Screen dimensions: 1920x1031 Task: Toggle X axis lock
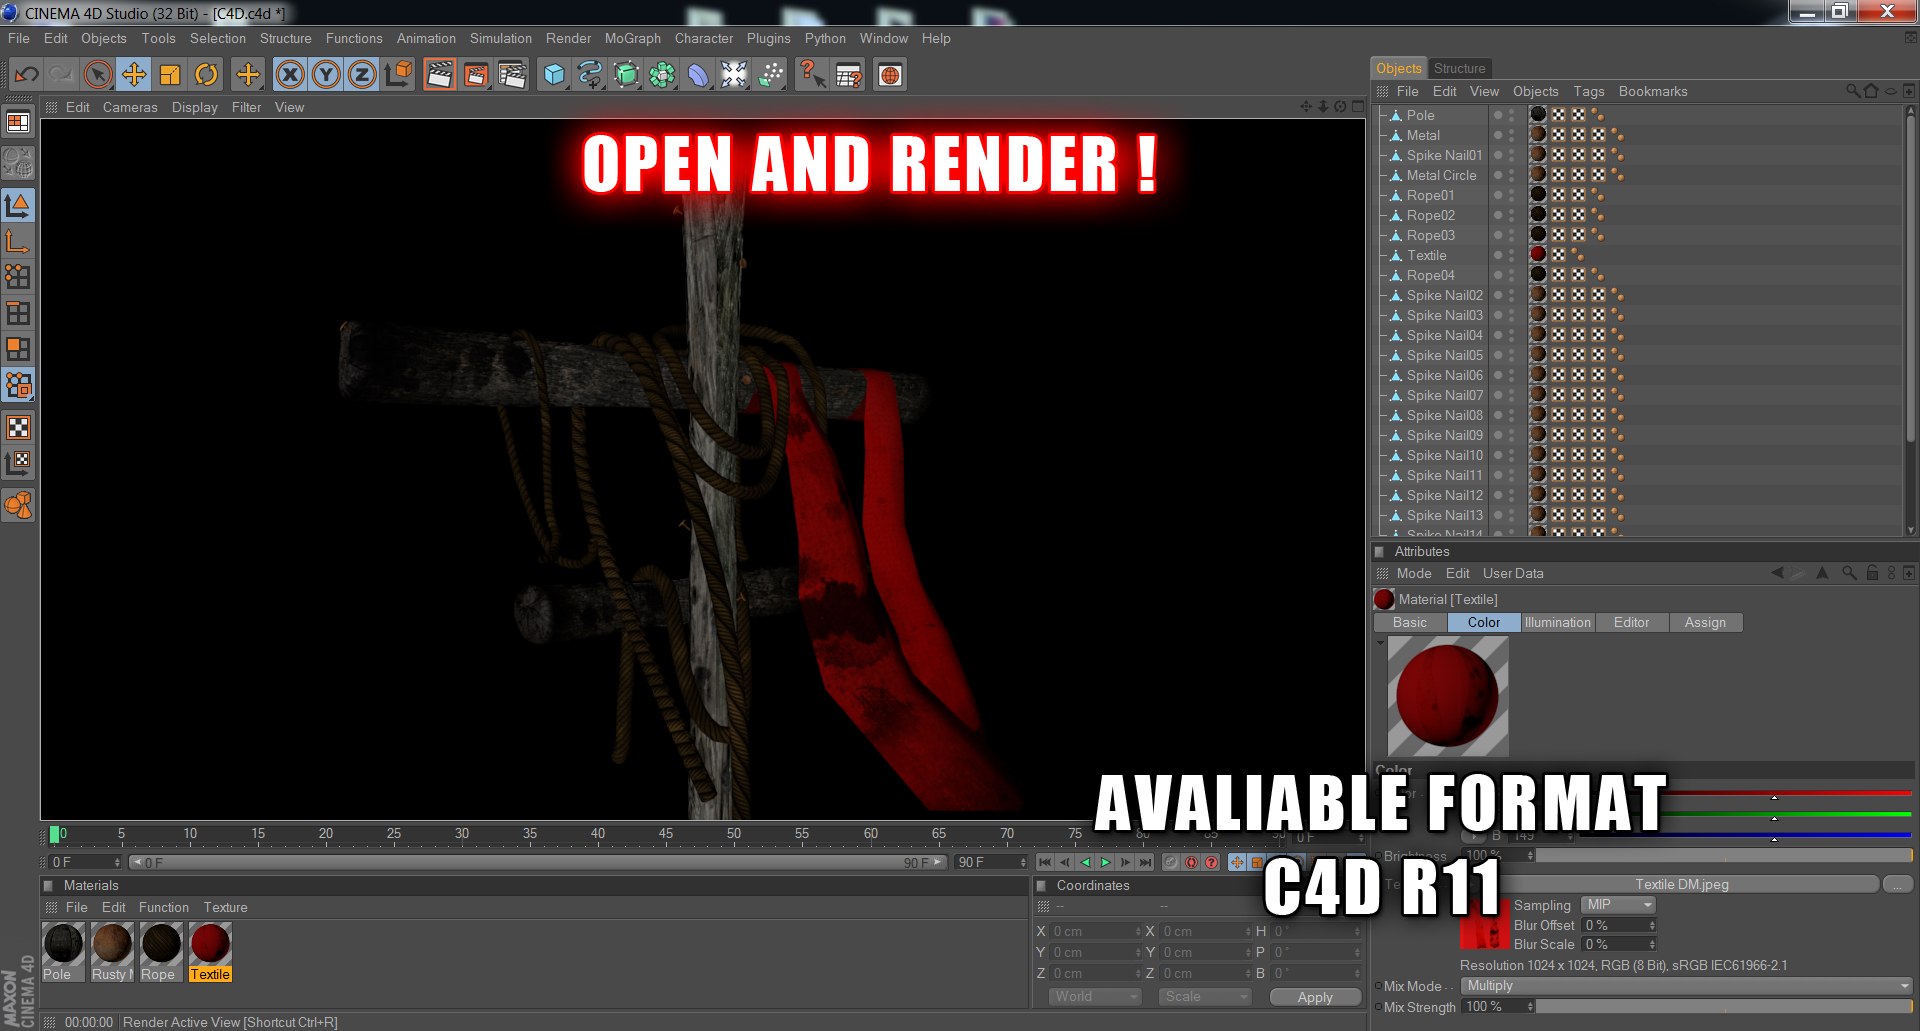(290, 74)
